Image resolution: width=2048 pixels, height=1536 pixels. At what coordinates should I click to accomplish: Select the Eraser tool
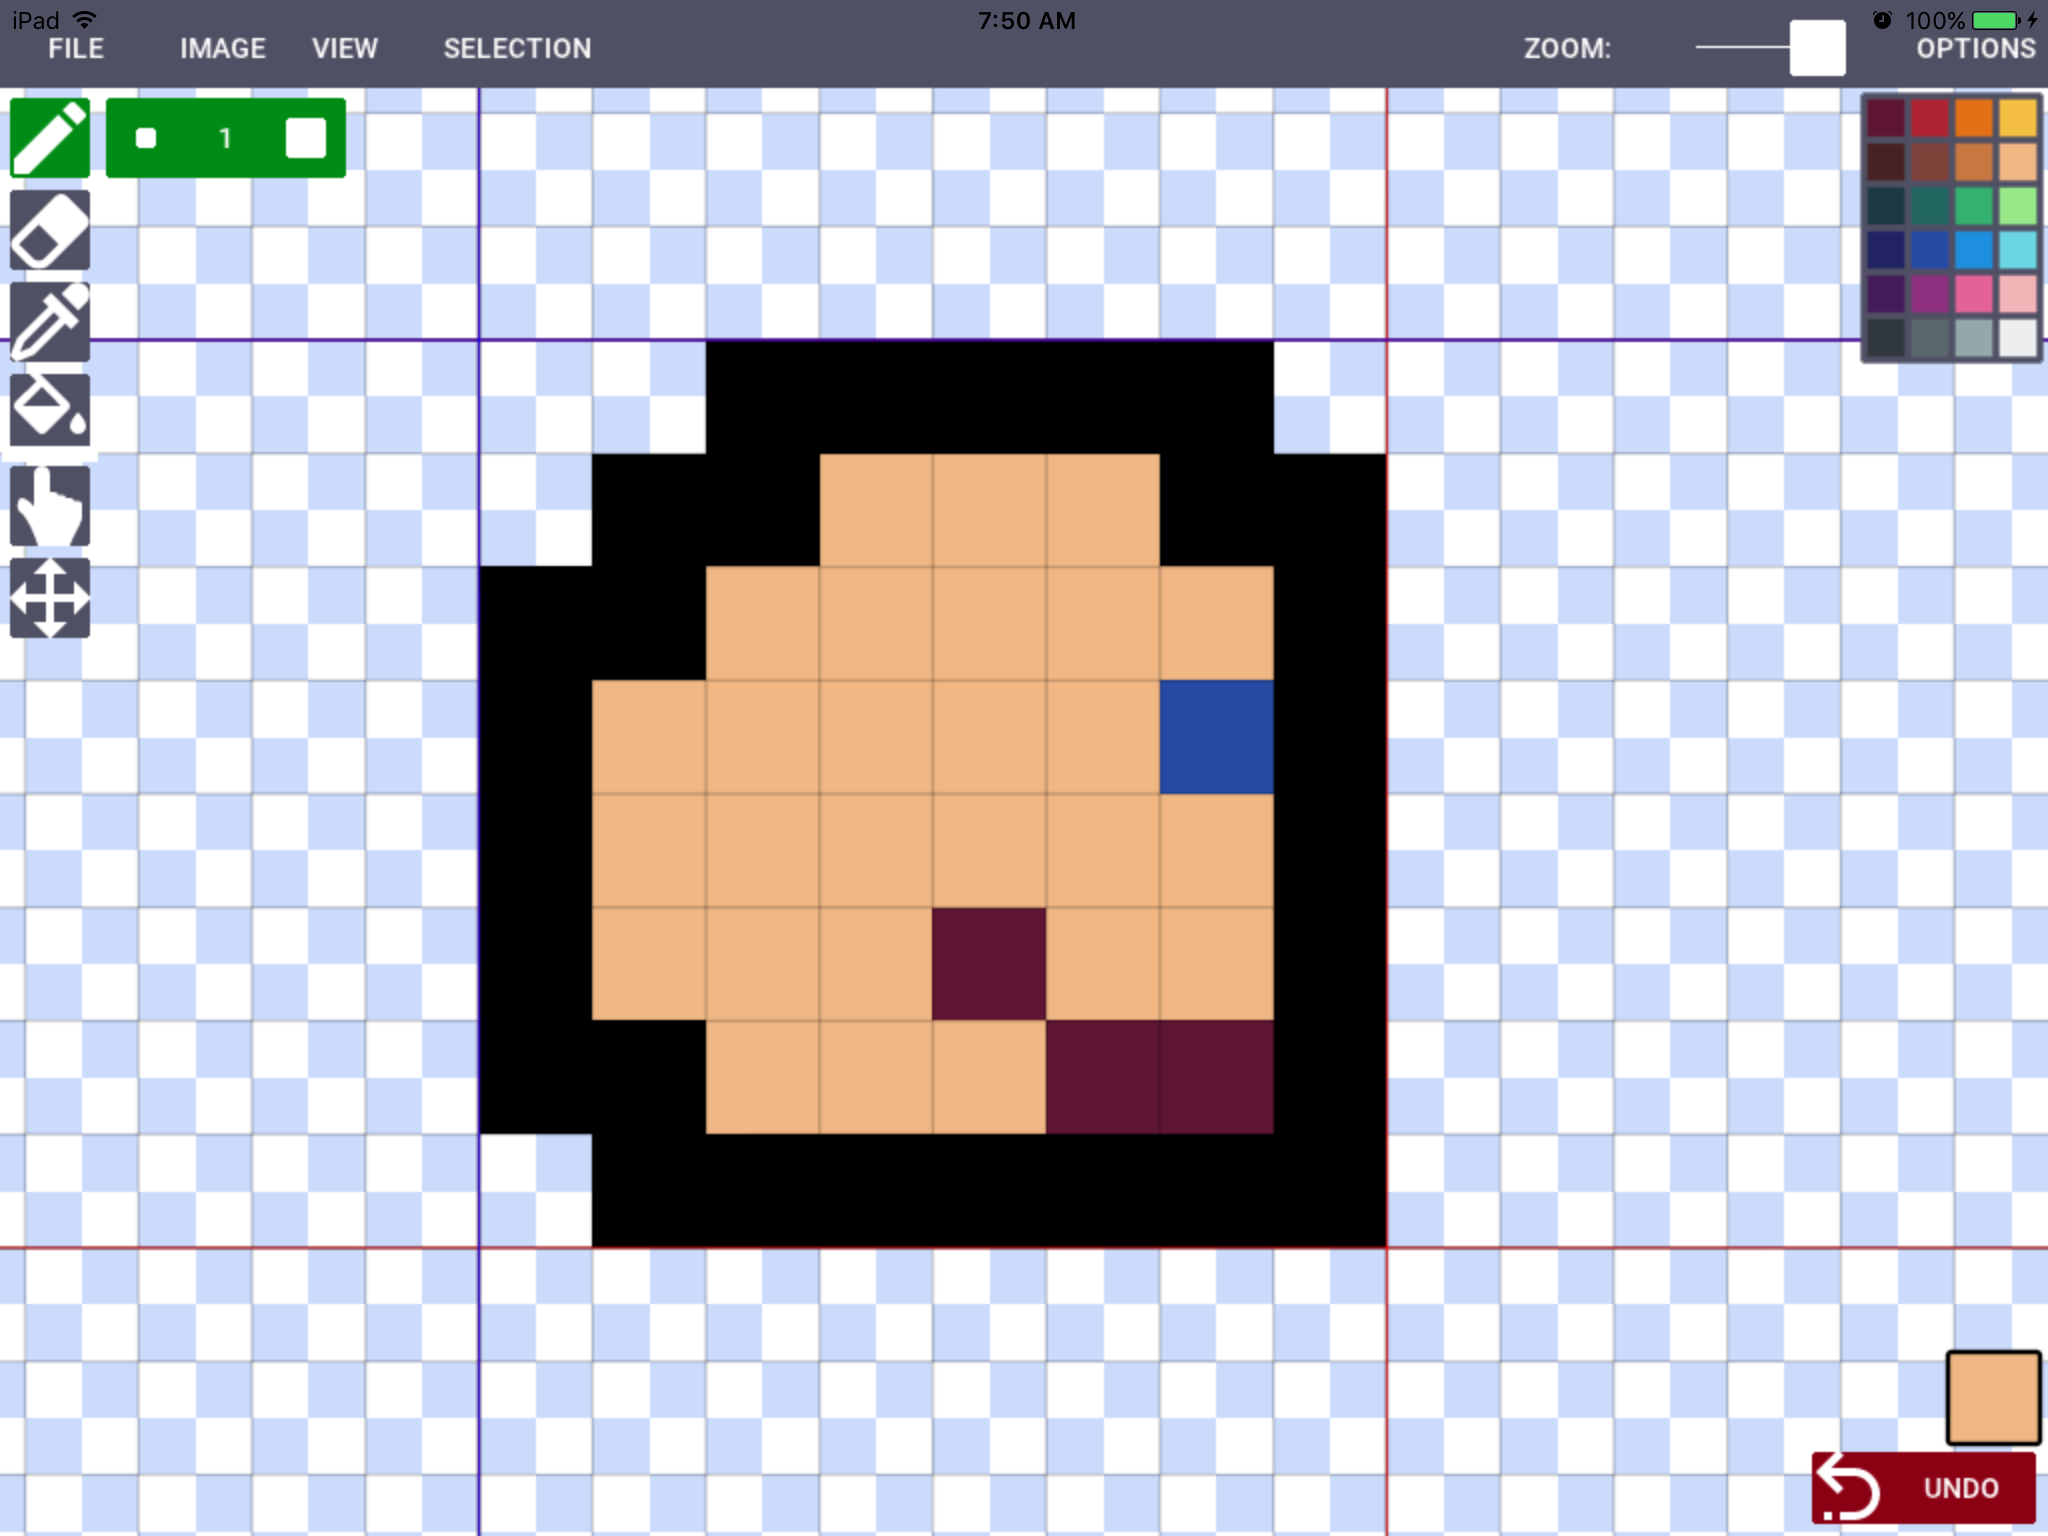pyautogui.click(x=50, y=230)
